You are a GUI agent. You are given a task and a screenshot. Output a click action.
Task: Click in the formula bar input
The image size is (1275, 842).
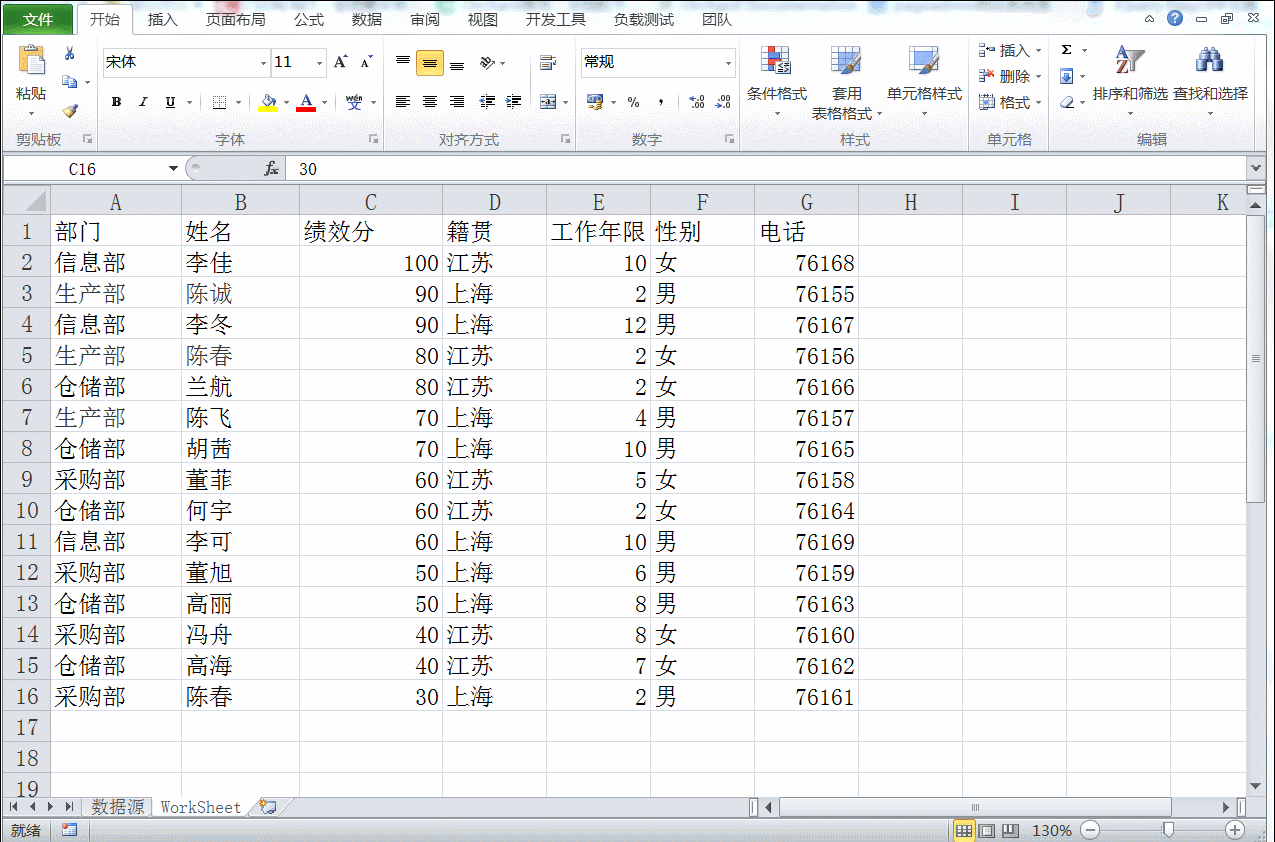pyautogui.click(x=765, y=169)
